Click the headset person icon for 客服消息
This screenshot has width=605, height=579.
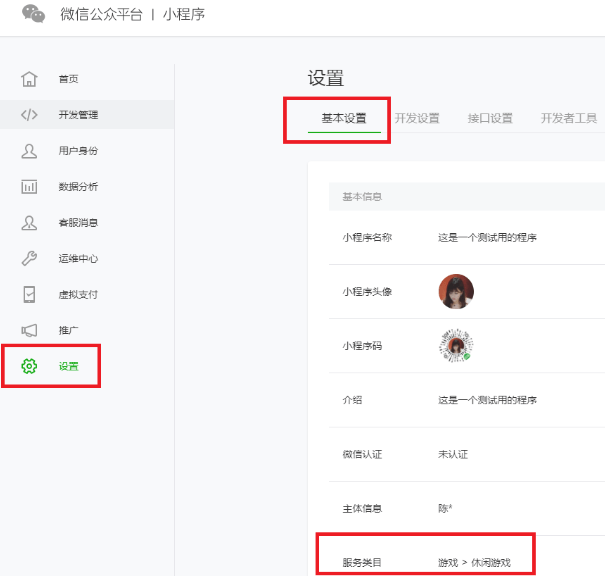click(29, 223)
